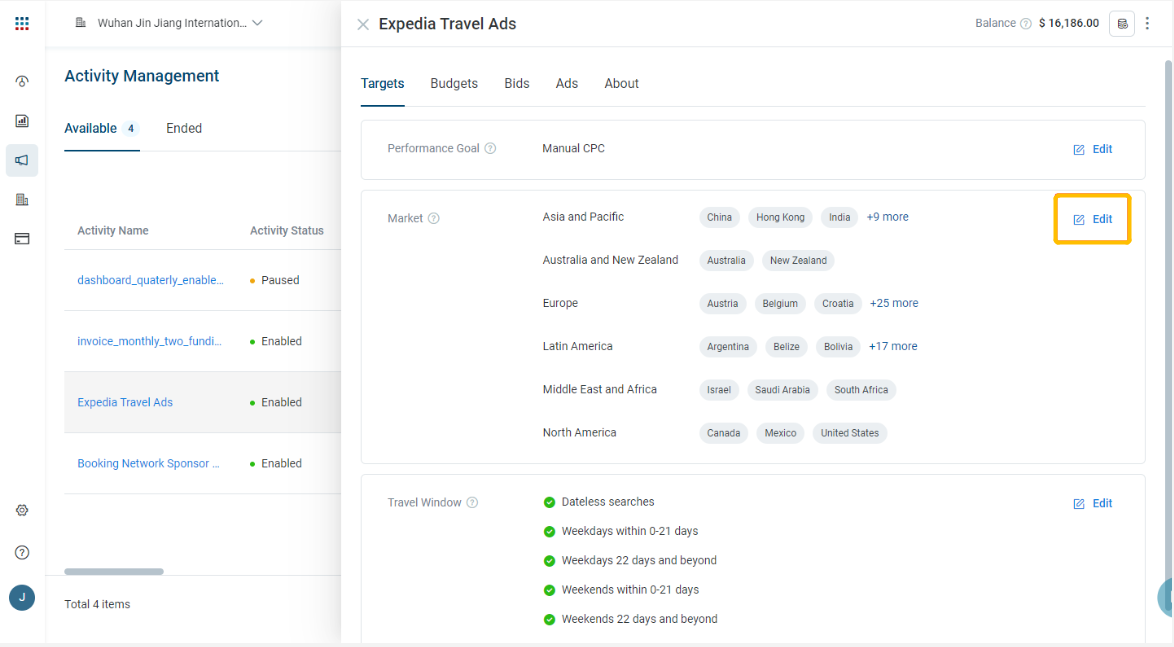Click the Weekdays 22 days and beyond check icon

pyautogui.click(x=550, y=561)
